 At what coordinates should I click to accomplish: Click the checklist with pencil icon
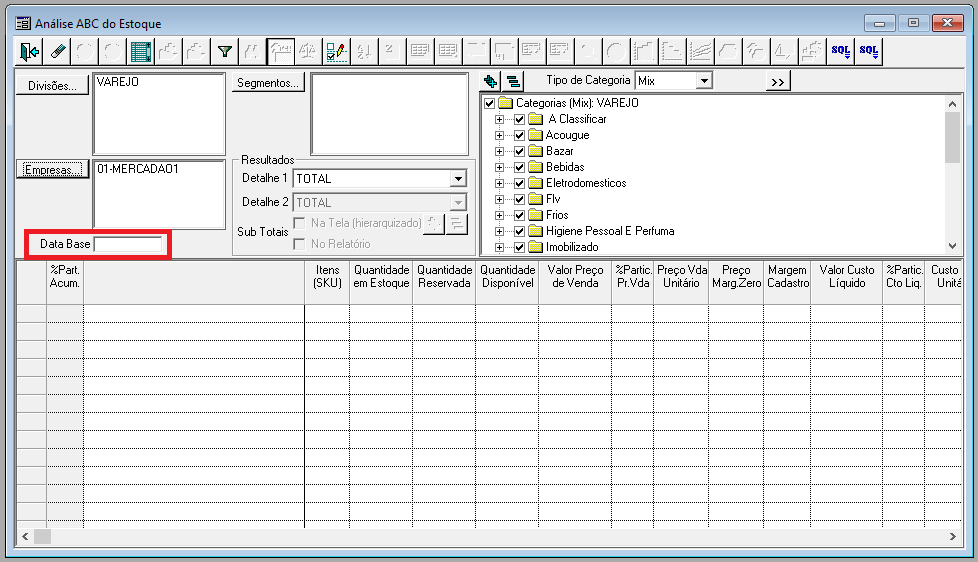click(336, 51)
